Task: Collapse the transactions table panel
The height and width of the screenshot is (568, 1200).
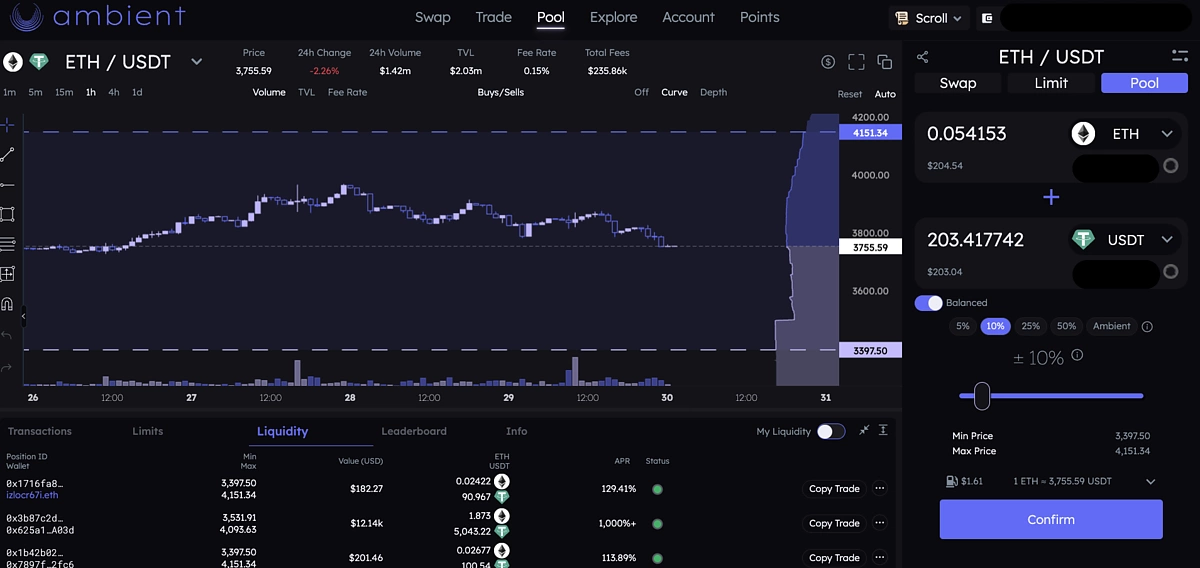Action: pyautogui.click(x=864, y=430)
